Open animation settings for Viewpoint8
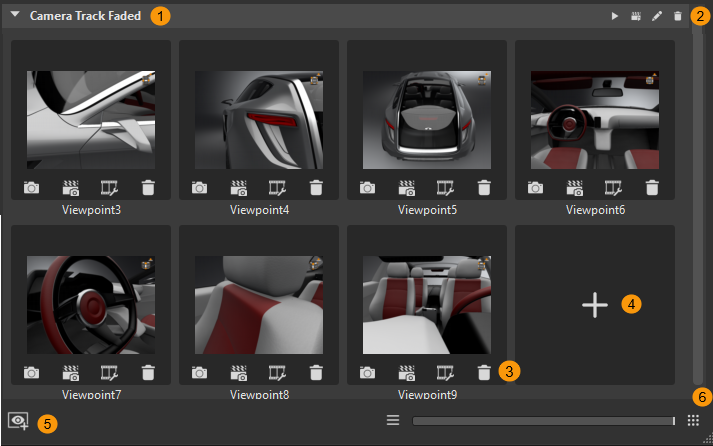 pos(277,373)
